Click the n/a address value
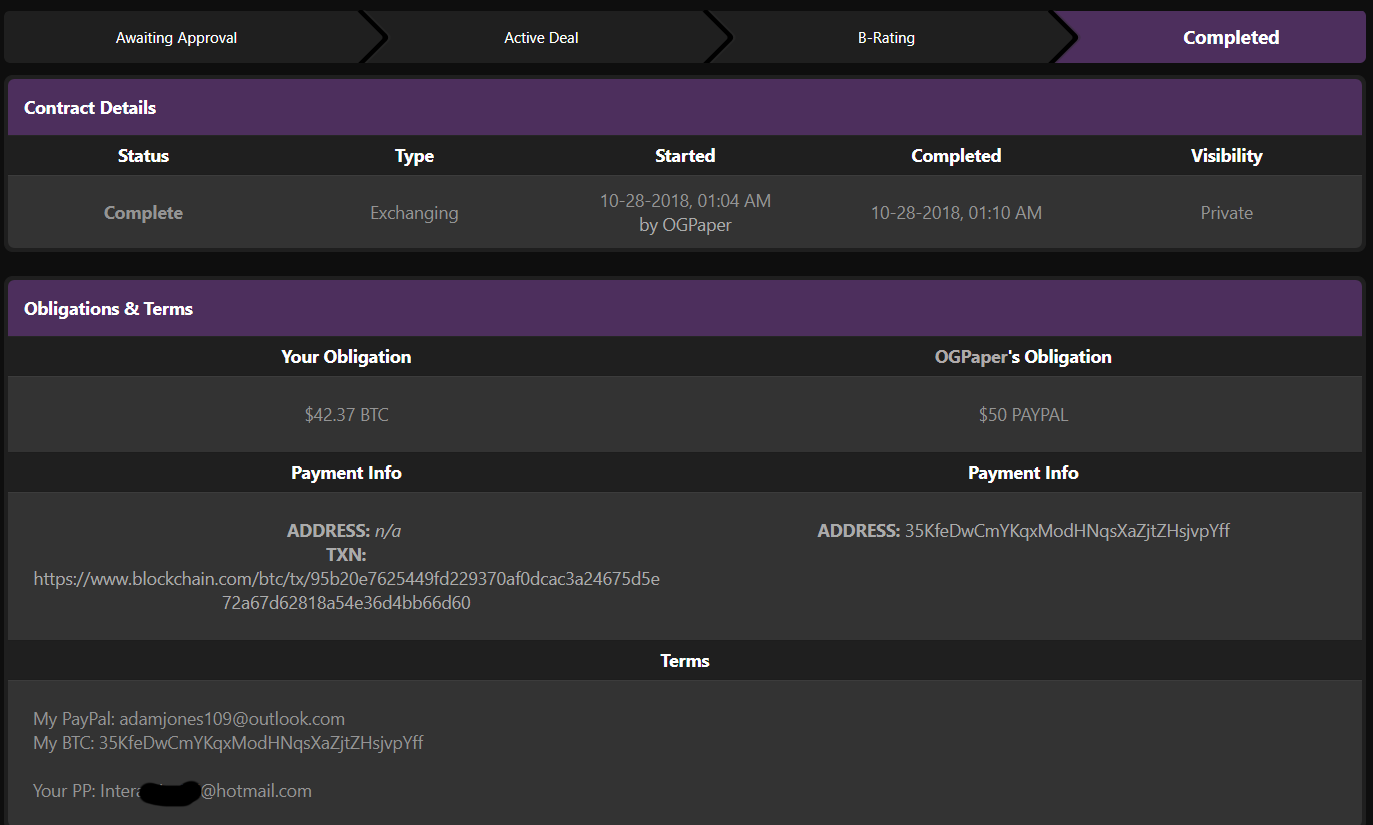The image size is (1373, 825). [x=387, y=531]
